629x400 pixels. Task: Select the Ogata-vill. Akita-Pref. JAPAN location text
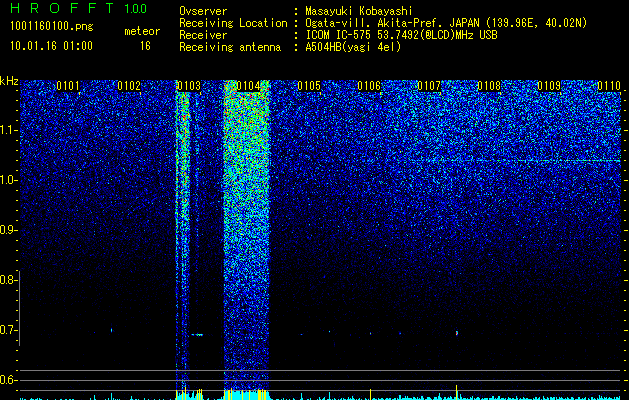point(446,23)
